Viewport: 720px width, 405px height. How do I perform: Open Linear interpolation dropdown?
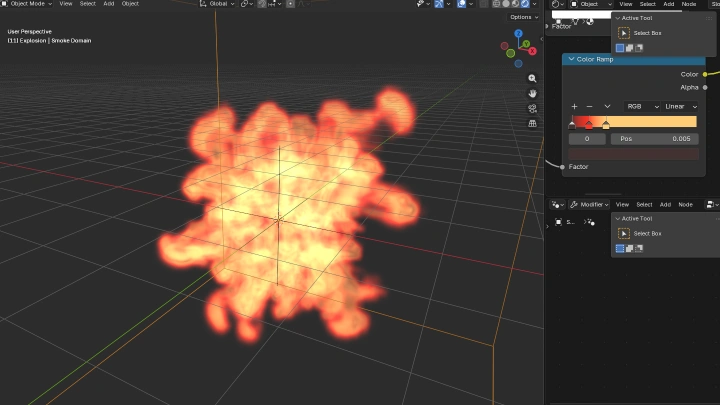(681, 107)
